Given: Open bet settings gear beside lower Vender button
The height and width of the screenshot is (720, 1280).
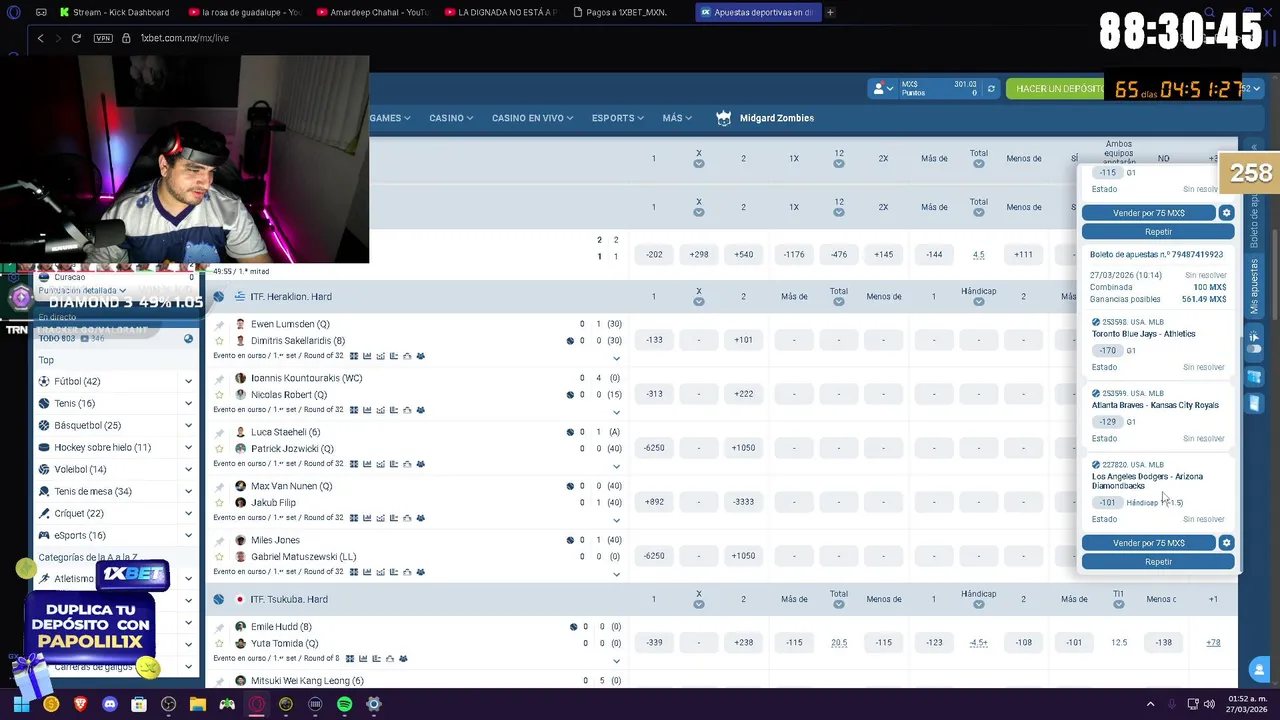Looking at the screenshot, I should (1226, 543).
